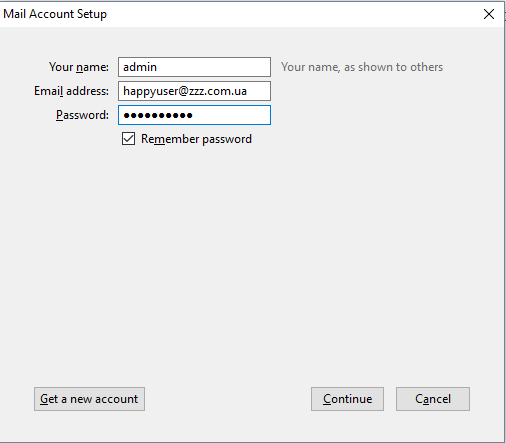The image size is (506, 443).
Task: Click on happyuser@zzz.com.ua text in email field
Action: point(185,91)
